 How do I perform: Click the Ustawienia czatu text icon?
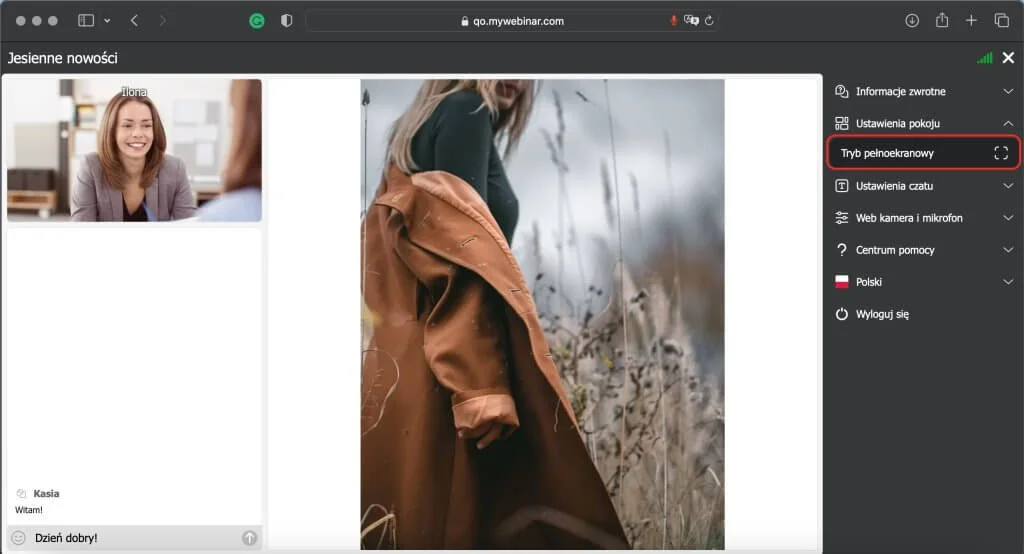click(842, 186)
